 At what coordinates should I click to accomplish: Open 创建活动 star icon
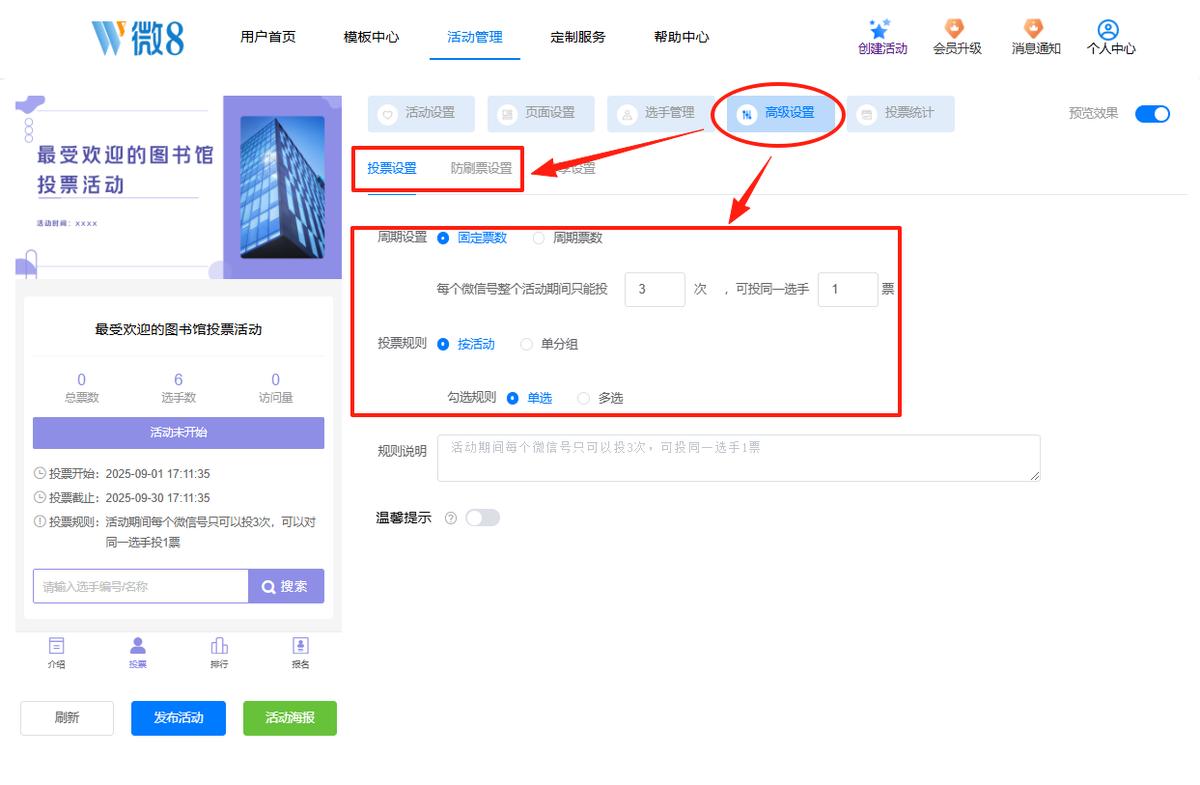[881, 29]
